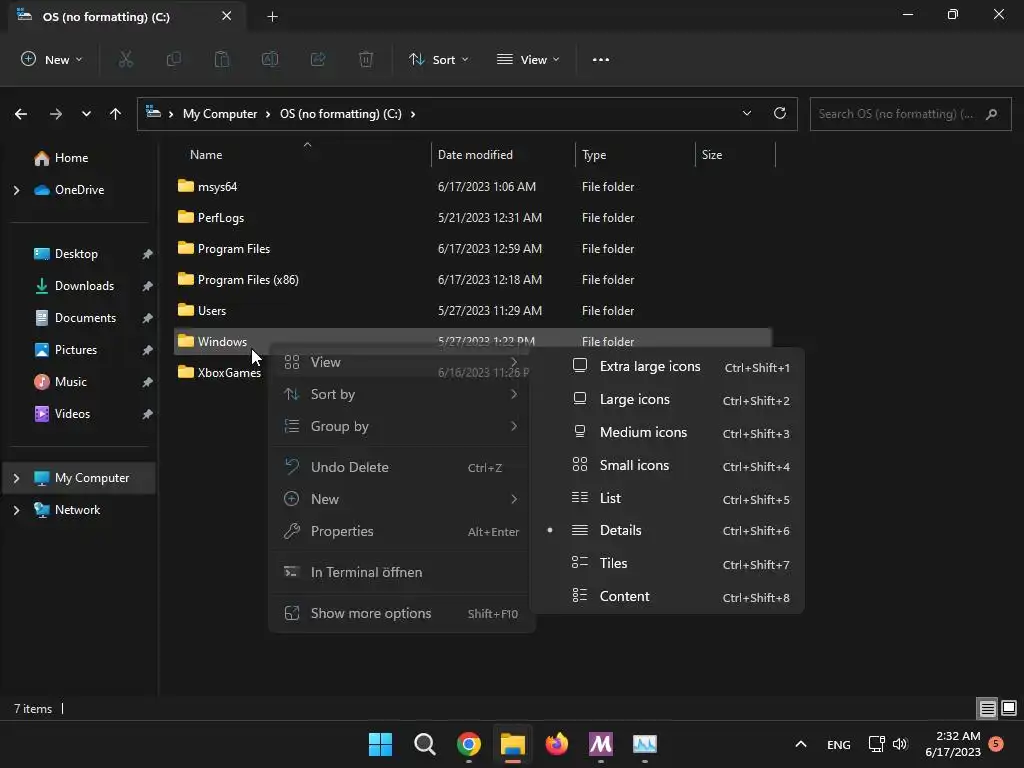Screen dimensions: 1024x768
Task: Click the Cut scissors toolbar icon
Action: (125, 59)
